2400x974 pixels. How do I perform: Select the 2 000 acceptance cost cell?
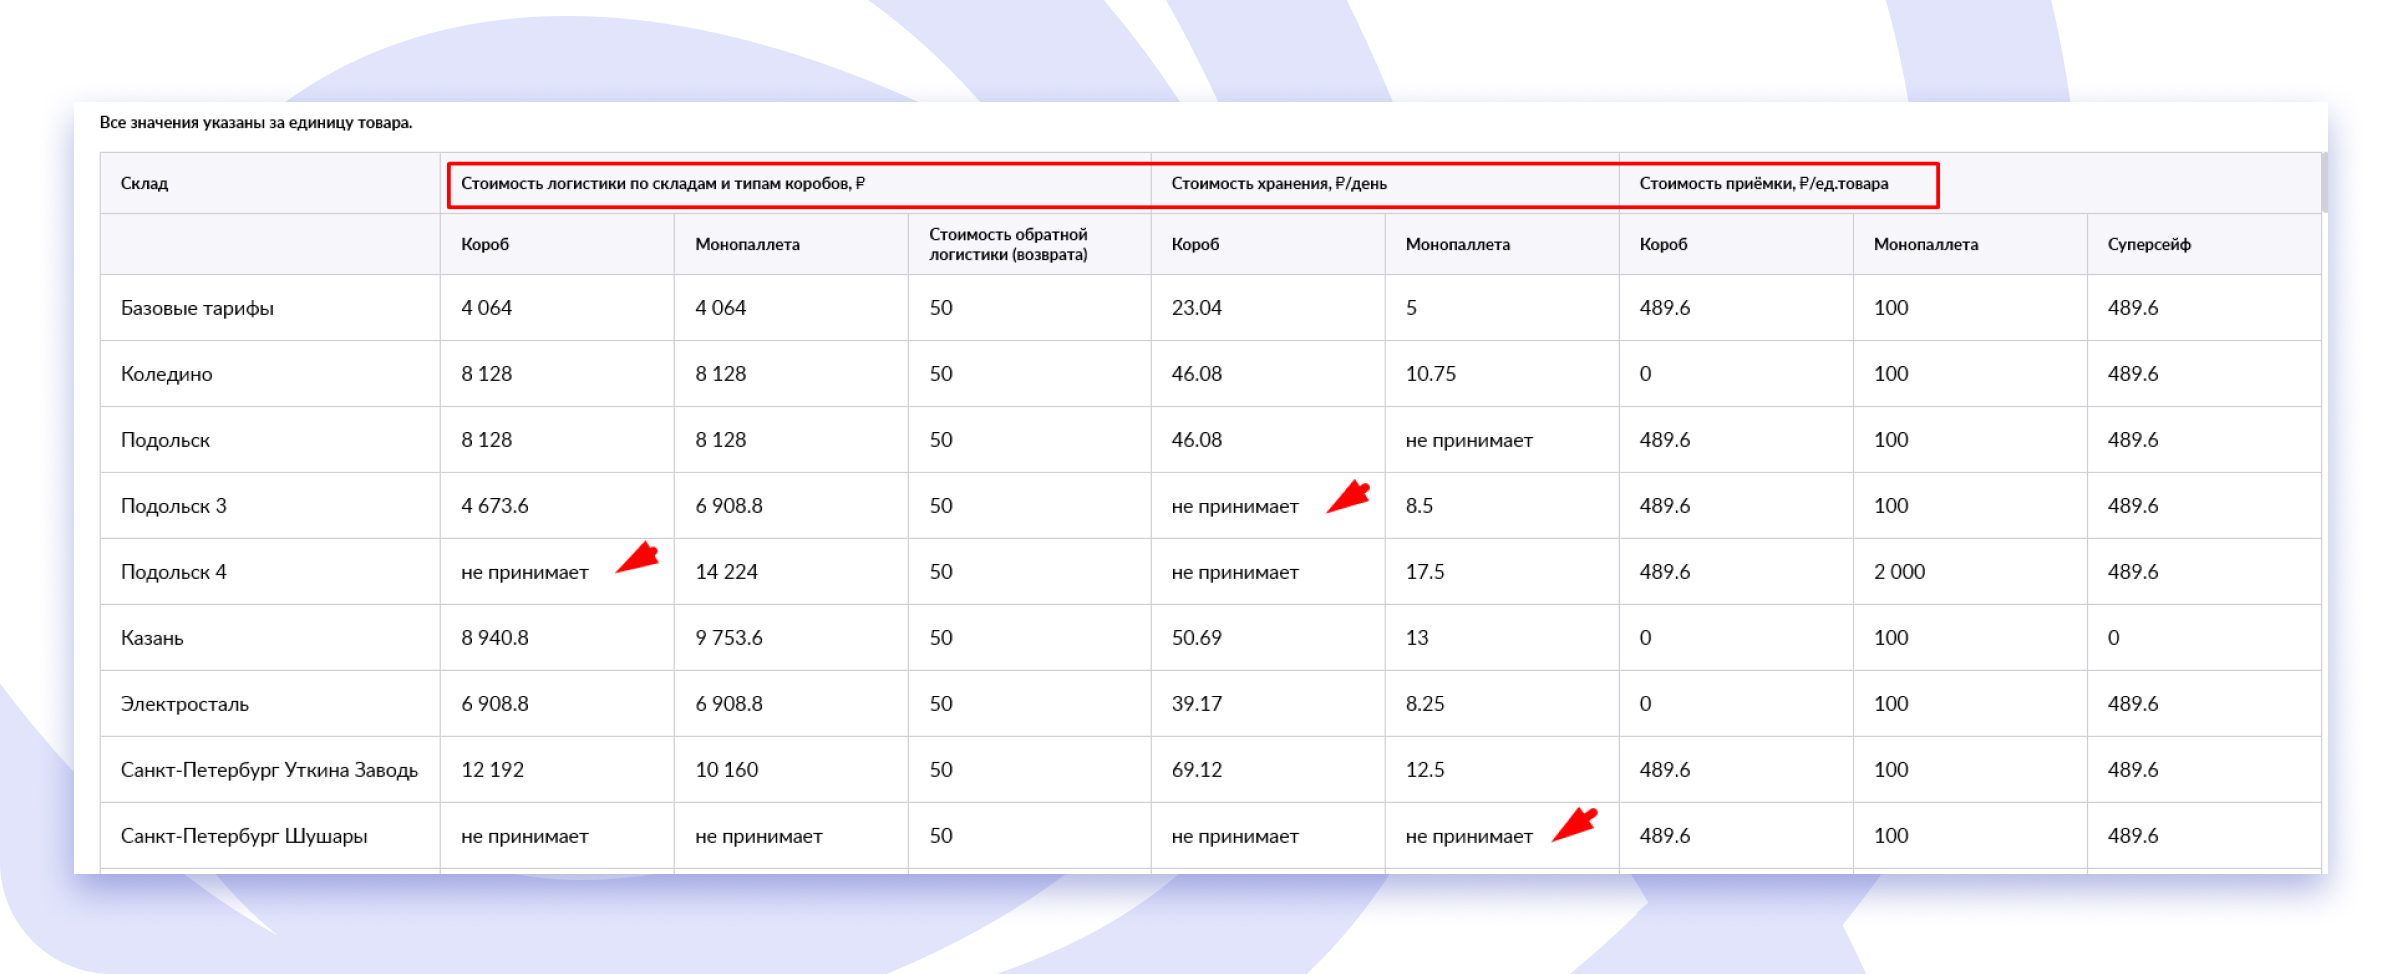pyautogui.click(x=1898, y=572)
